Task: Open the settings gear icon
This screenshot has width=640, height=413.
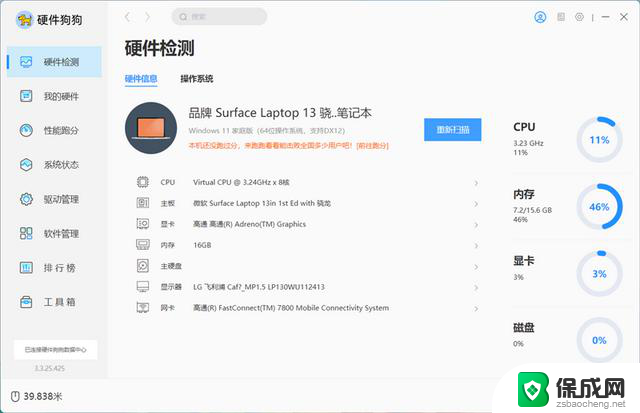Action: 579,17
